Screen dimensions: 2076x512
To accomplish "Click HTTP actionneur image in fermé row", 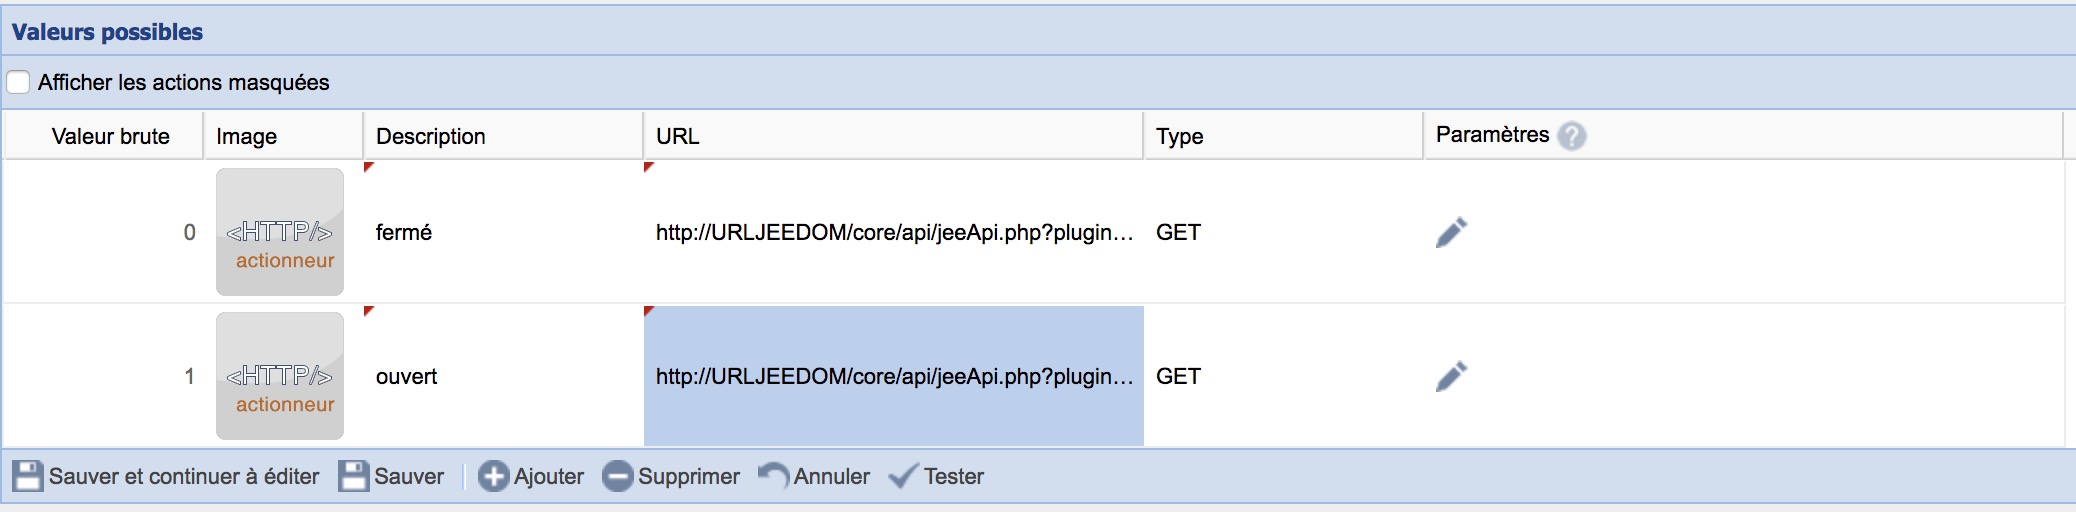I will (280, 232).
